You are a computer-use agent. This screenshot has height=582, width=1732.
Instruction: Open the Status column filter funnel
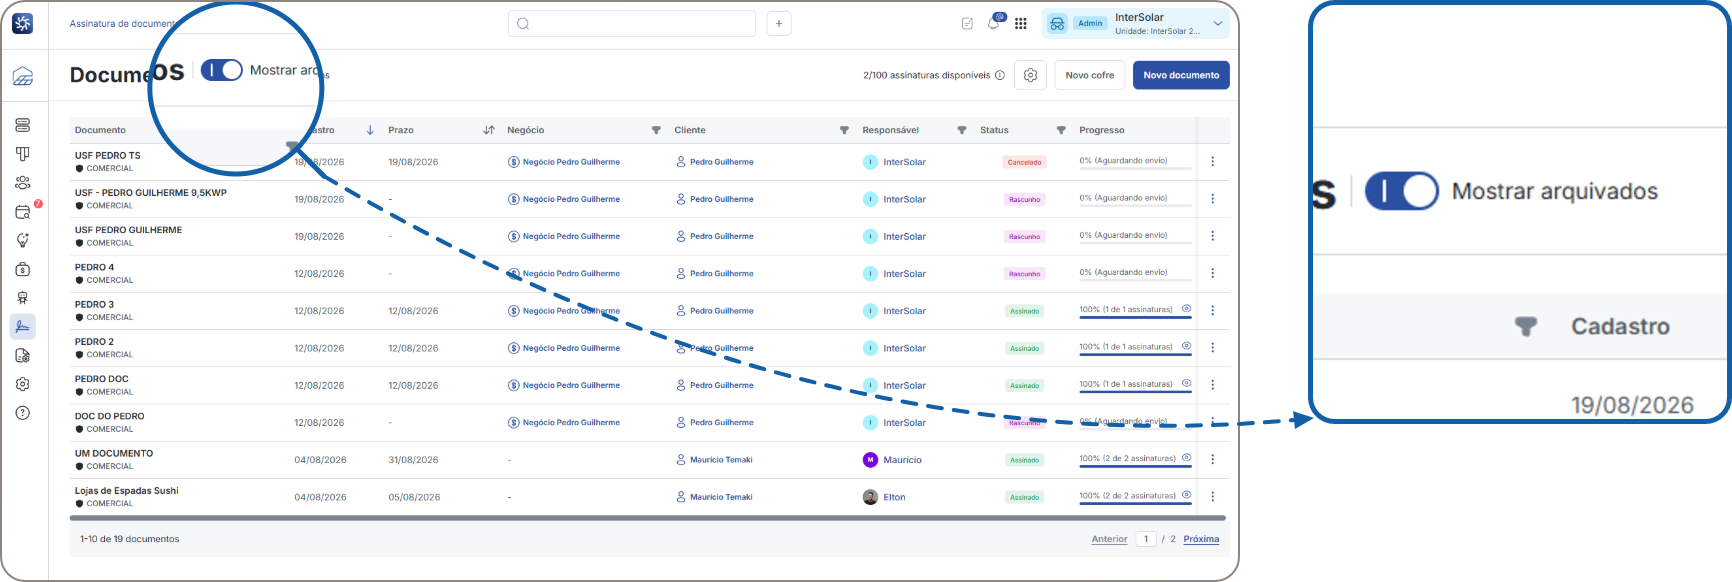pyautogui.click(x=1061, y=130)
